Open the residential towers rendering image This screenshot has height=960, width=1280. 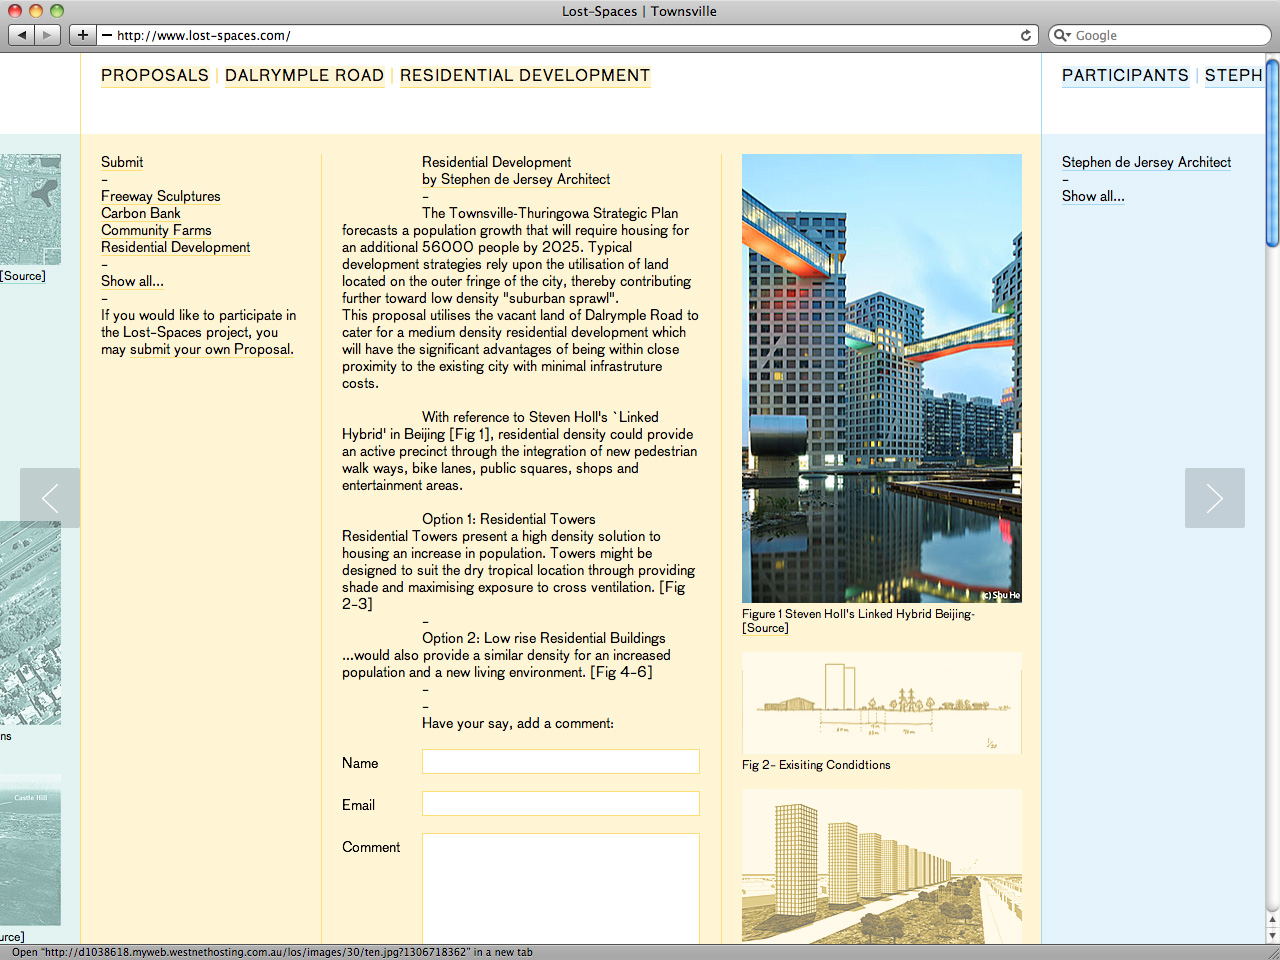point(882,866)
